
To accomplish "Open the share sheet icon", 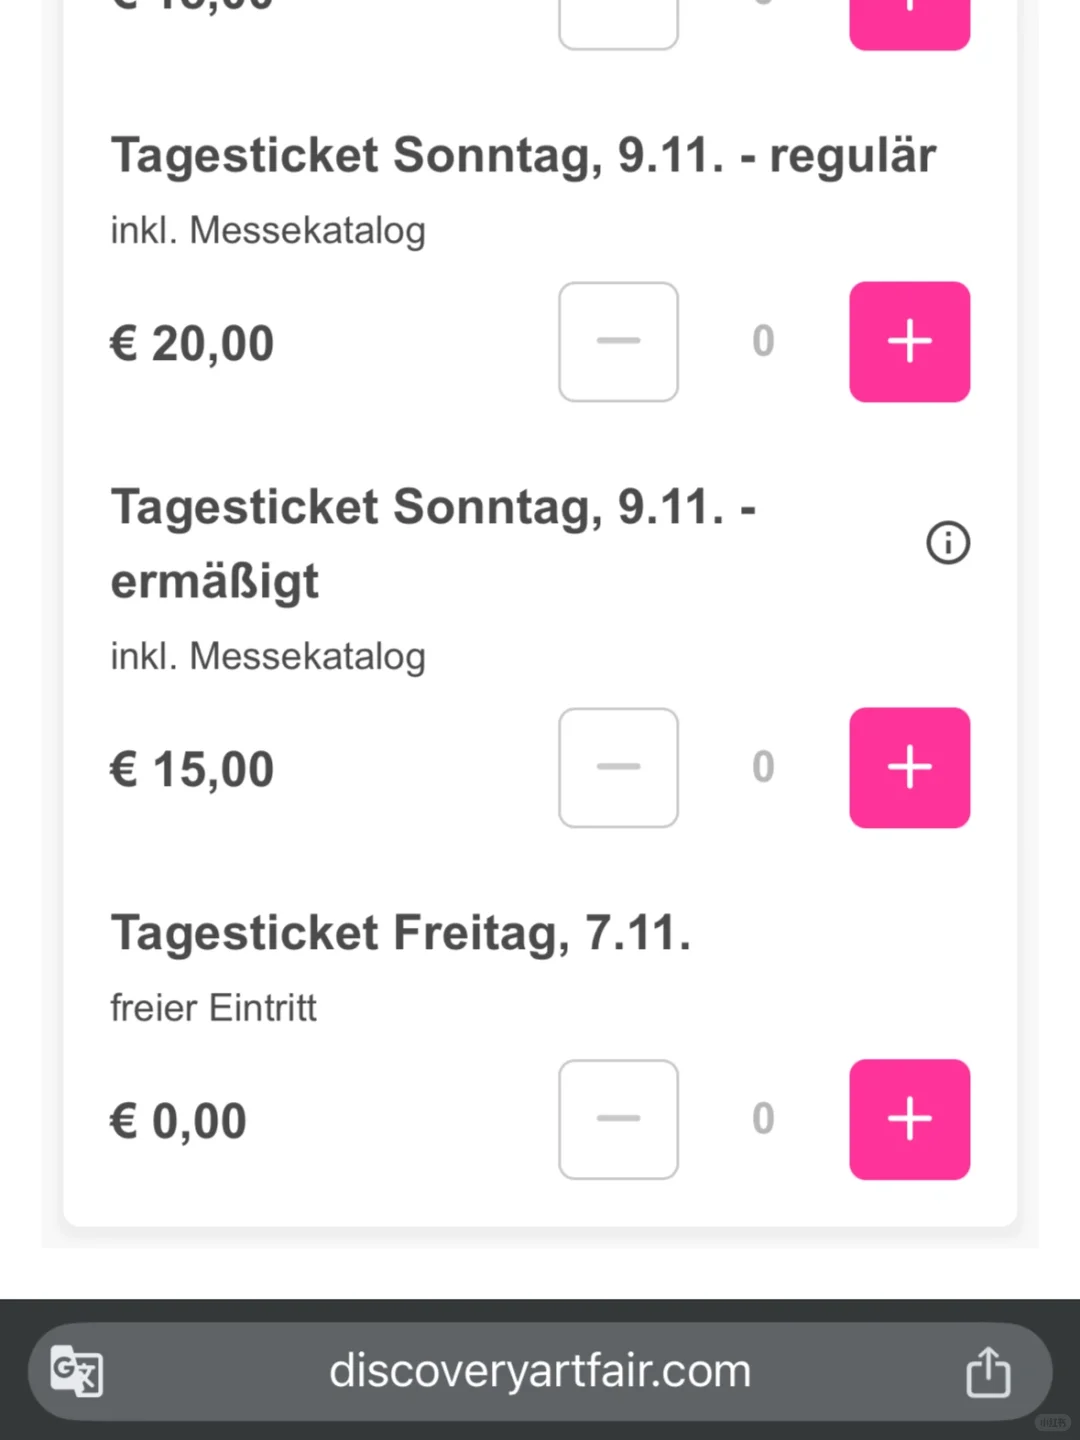I will tap(988, 1371).
